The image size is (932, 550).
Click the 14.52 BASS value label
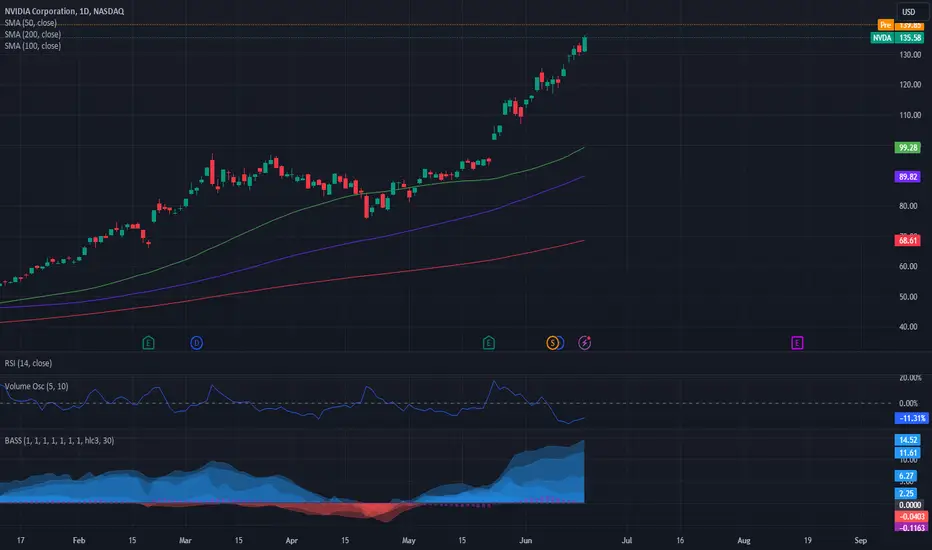click(908, 440)
